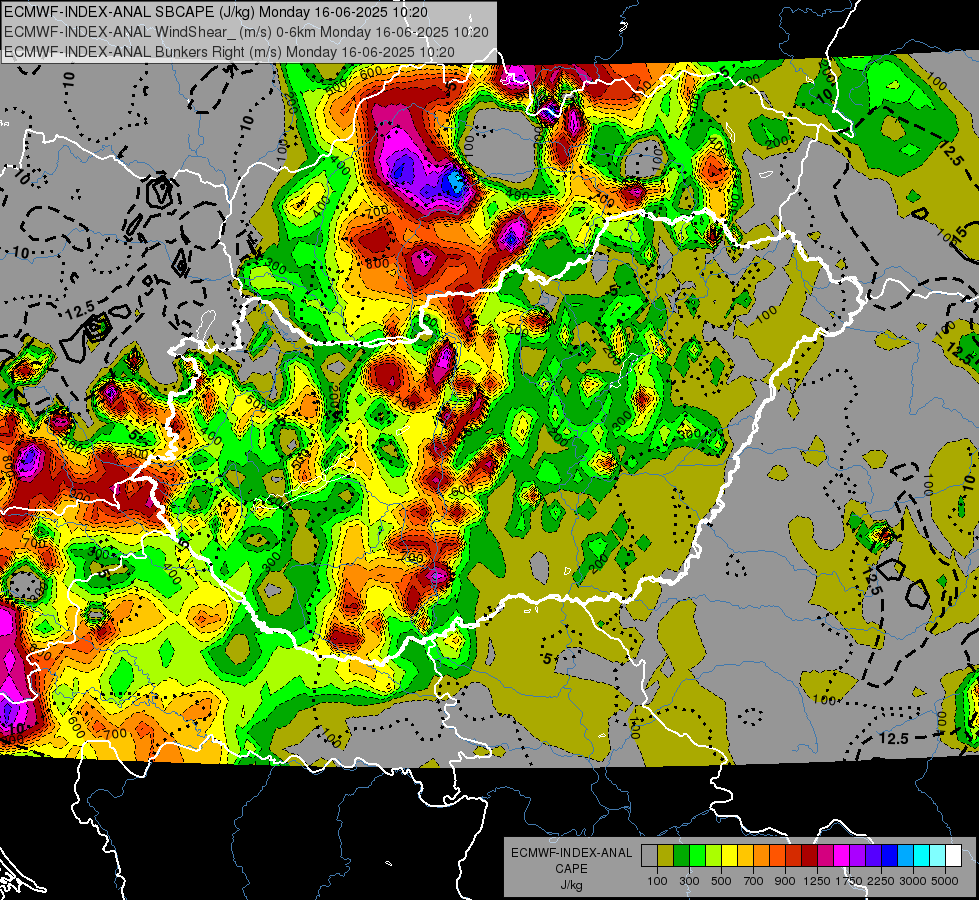The width and height of the screenshot is (979, 900).
Task: Click the magenta legend swatch before 1750
Action: pos(842,855)
